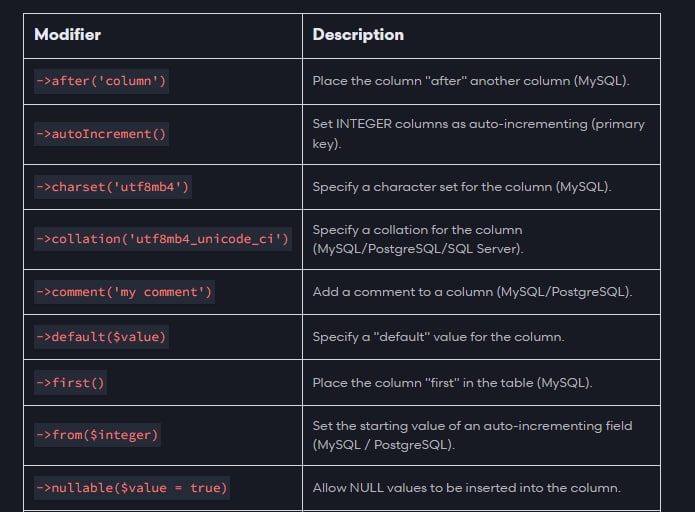Click the Description column header
This screenshot has width=695, height=512.
tap(358, 35)
